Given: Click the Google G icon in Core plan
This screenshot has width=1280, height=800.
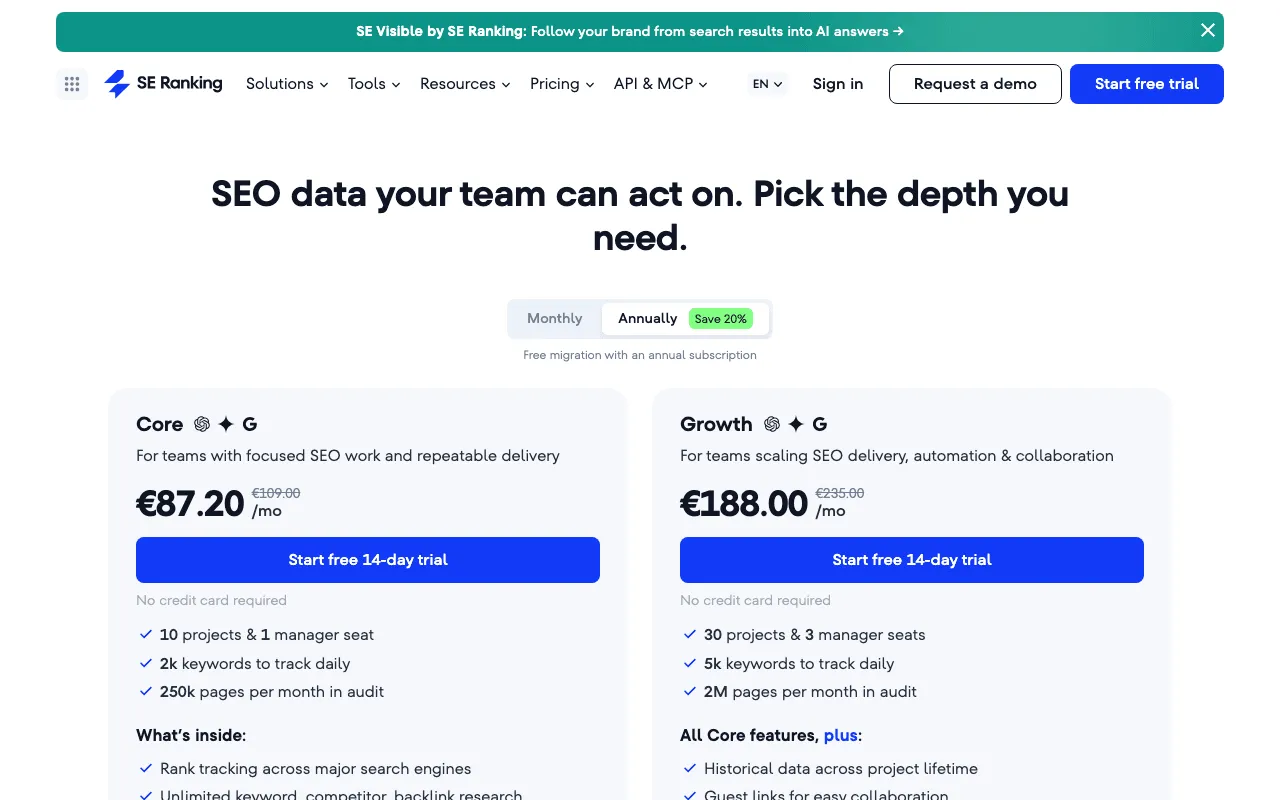Looking at the screenshot, I should point(250,424).
